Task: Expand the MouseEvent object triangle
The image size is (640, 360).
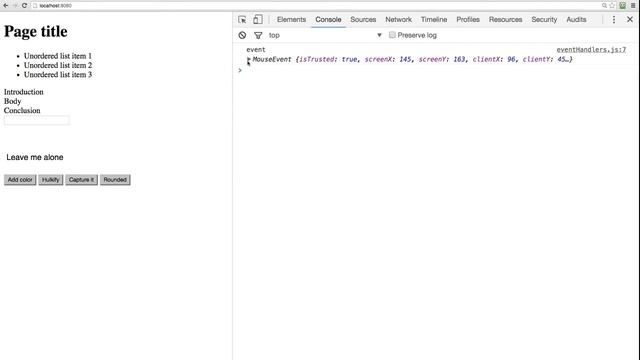Action: coord(249,60)
